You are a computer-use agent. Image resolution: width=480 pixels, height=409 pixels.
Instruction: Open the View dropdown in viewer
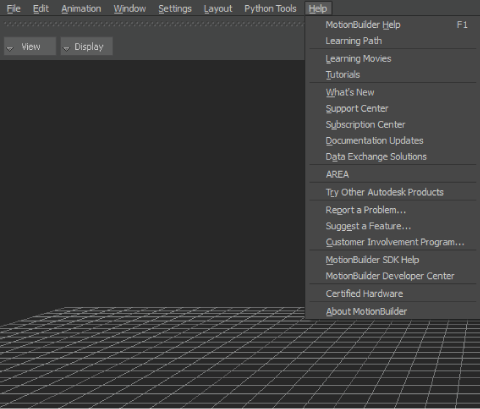30,46
